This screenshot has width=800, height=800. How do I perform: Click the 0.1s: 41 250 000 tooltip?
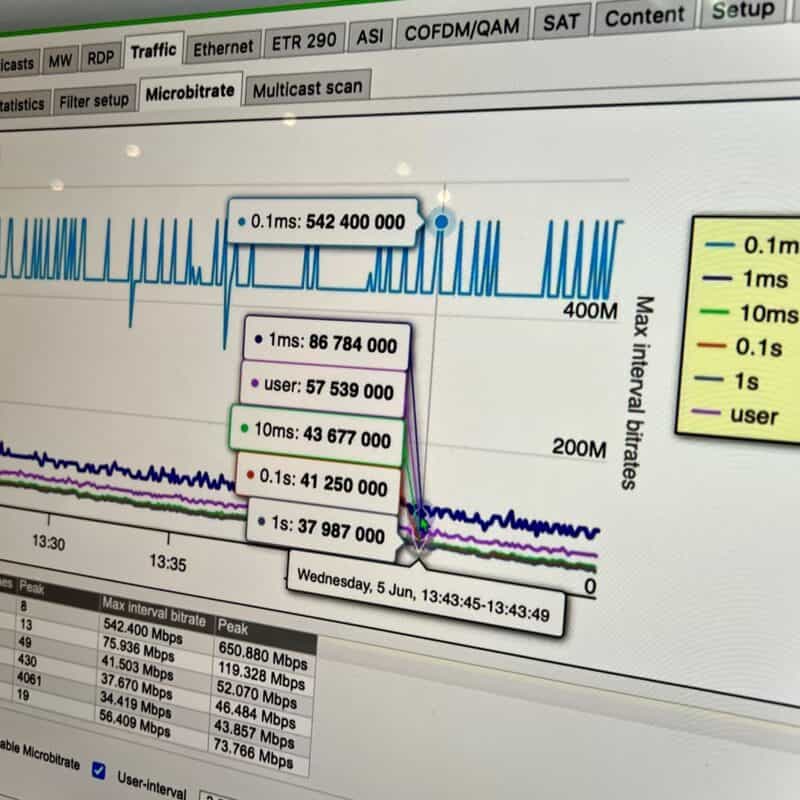point(318,483)
